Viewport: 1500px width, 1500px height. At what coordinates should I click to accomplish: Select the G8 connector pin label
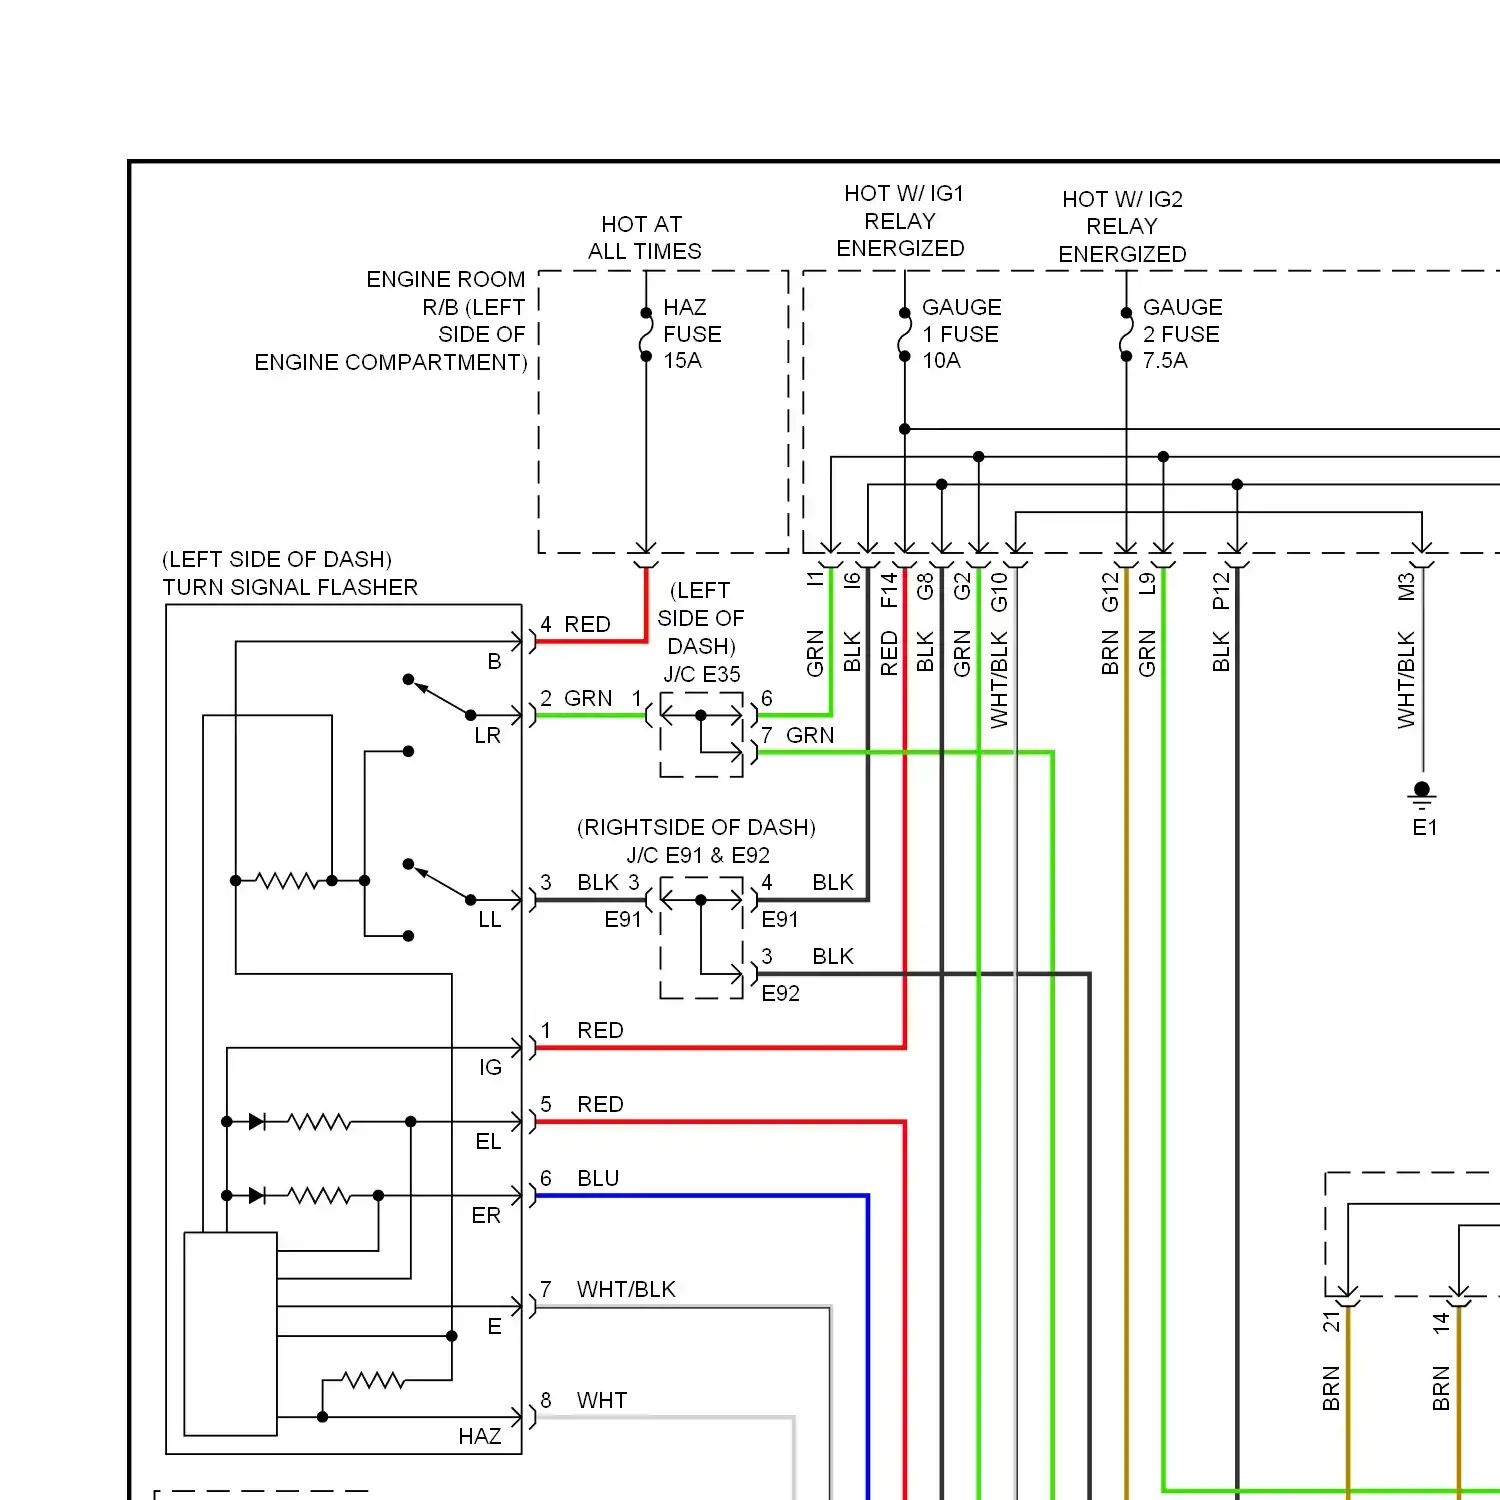[x=925, y=585]
